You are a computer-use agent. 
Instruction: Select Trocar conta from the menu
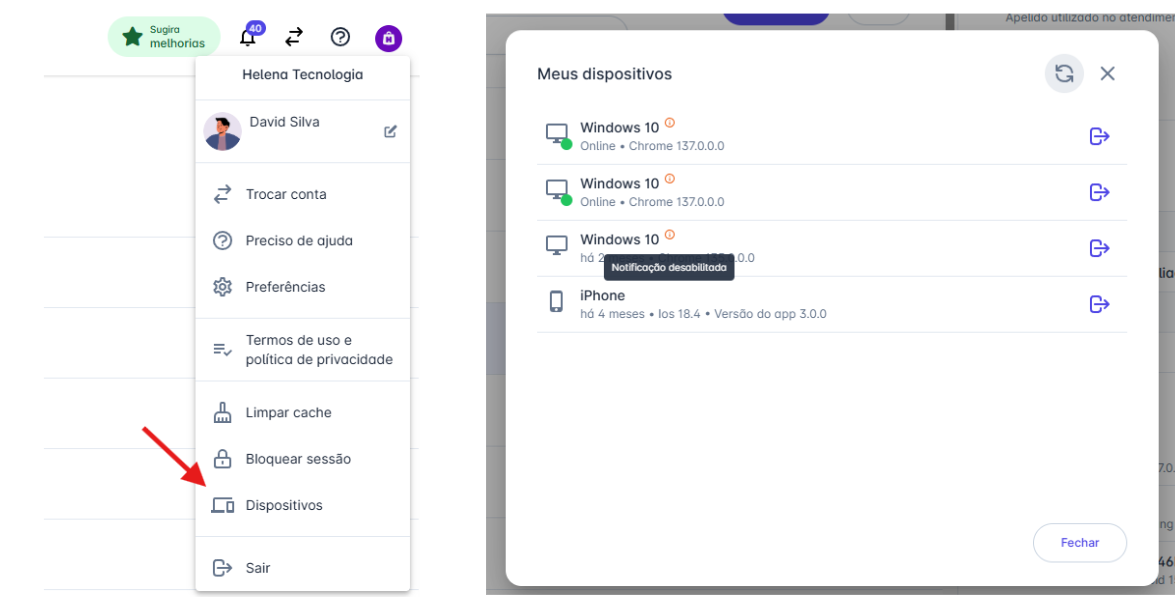coord(286,194)
